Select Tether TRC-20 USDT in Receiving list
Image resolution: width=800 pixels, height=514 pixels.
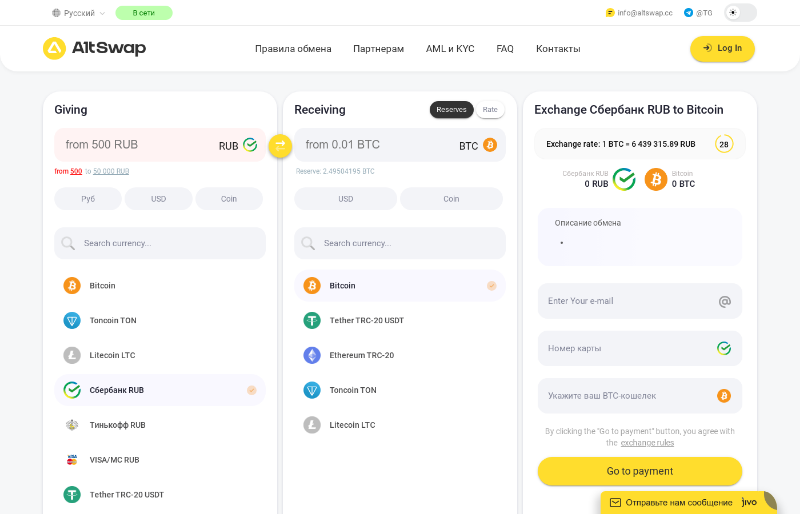point(366,320)
